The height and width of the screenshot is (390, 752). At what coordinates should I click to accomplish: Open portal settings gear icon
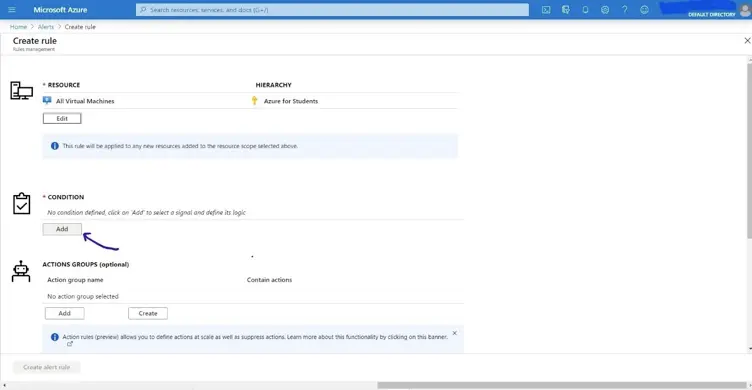coord(605,10)
